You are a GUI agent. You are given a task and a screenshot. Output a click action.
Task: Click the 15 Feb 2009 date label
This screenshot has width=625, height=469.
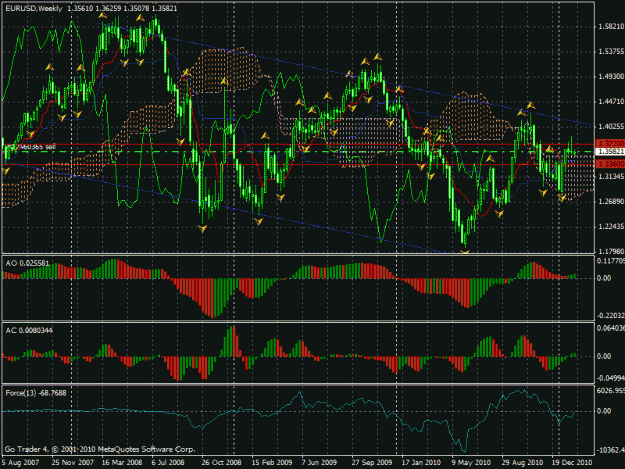click(271, 463)
